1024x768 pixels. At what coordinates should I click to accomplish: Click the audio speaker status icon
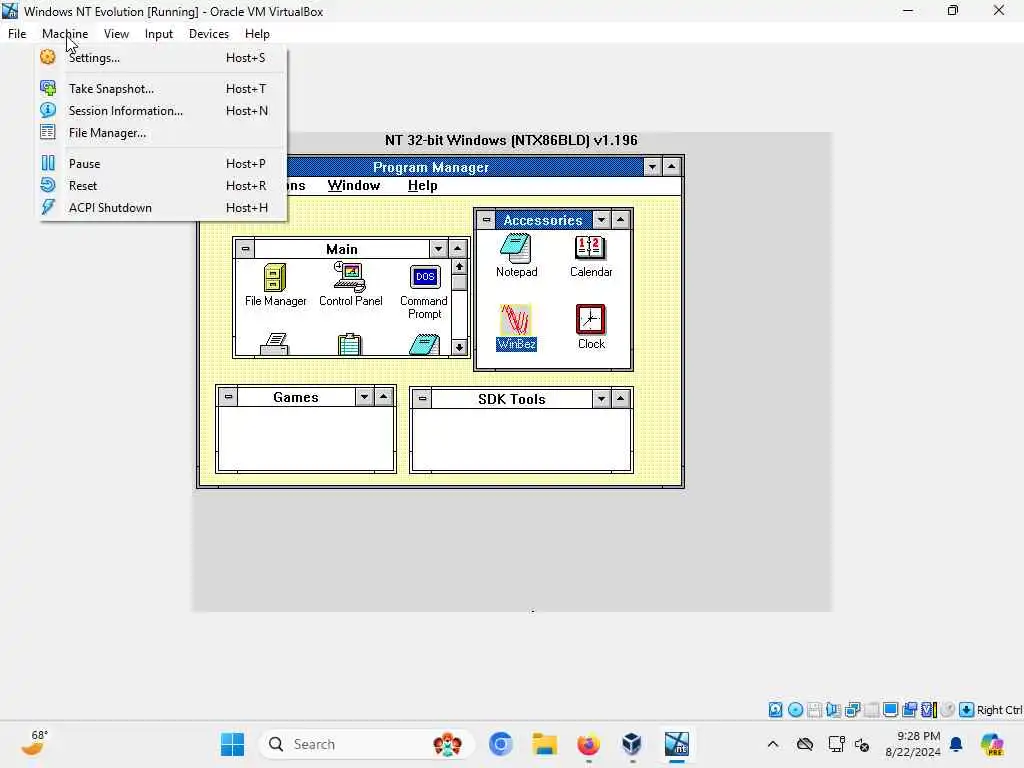pyautogui.click(x=833, y=710)
